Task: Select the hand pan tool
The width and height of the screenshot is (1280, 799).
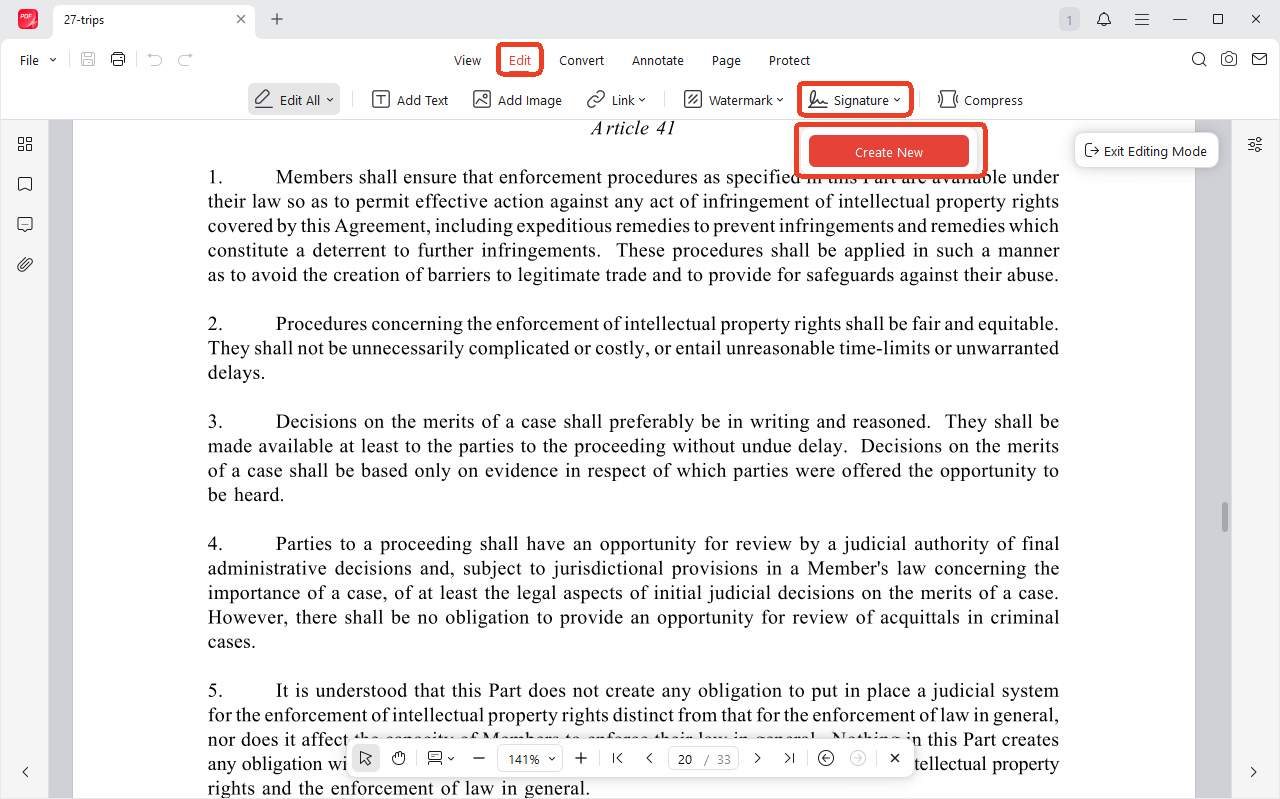Action: pos(399,758)
